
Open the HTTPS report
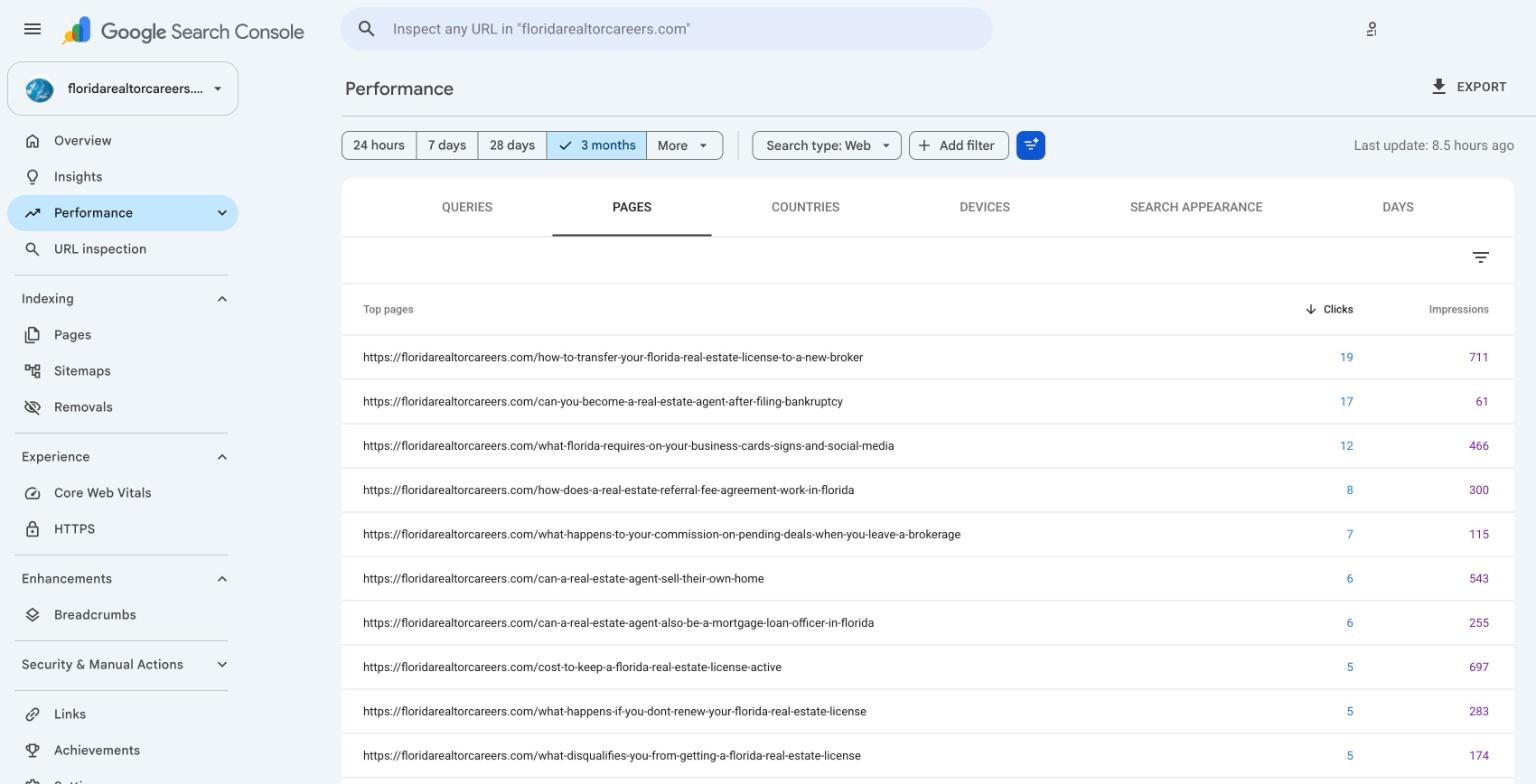pos(122,529)
